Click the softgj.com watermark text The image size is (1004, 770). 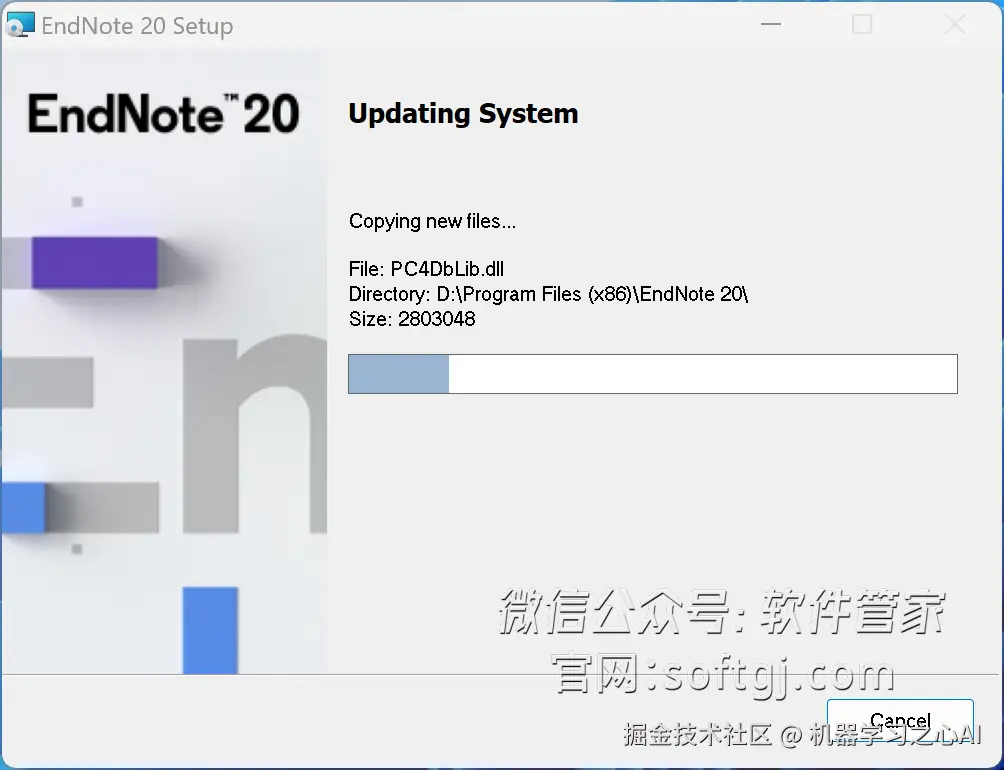723,673
